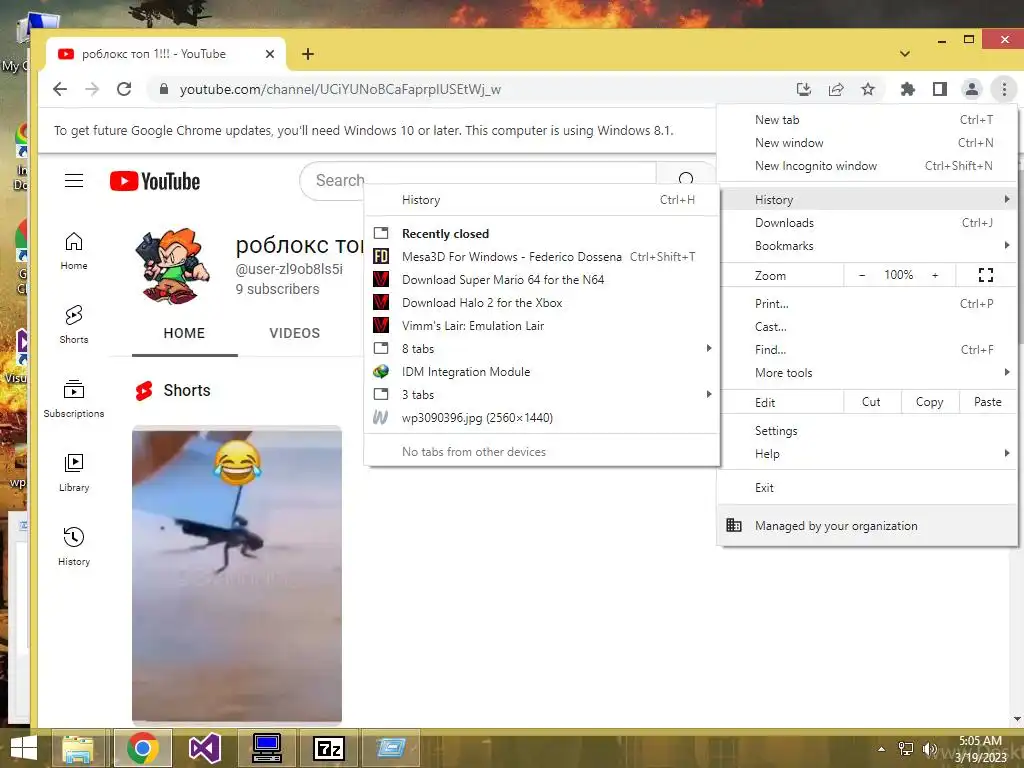Expand the Bookmarks submenu arrow
This screenshot has width=1024, height=768.
[1007, 246]
